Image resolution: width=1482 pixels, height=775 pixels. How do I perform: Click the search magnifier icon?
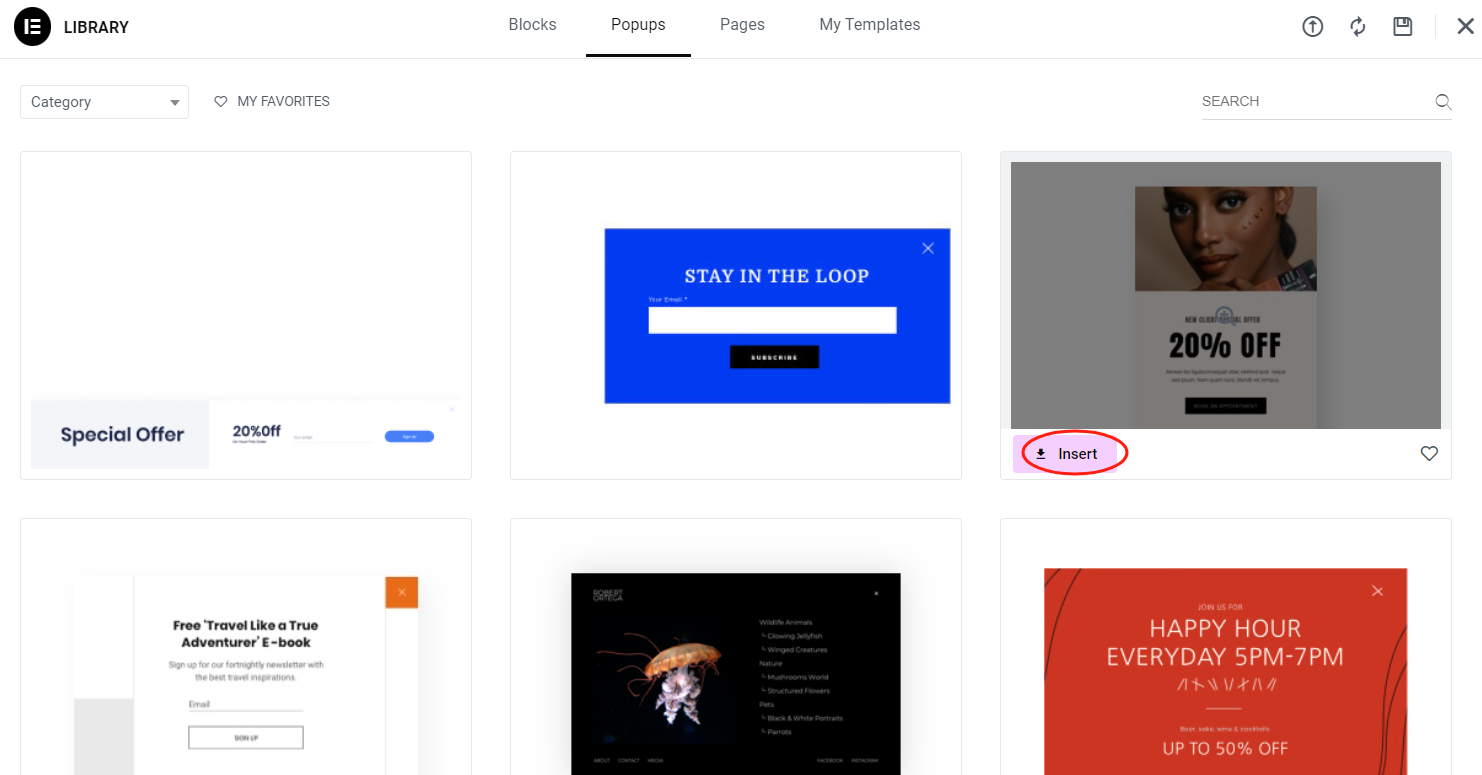1442,101
